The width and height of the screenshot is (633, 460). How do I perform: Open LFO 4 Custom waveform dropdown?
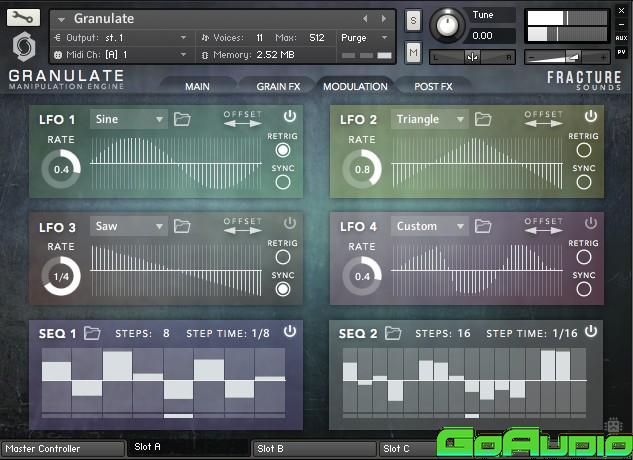tap(430, 226)
